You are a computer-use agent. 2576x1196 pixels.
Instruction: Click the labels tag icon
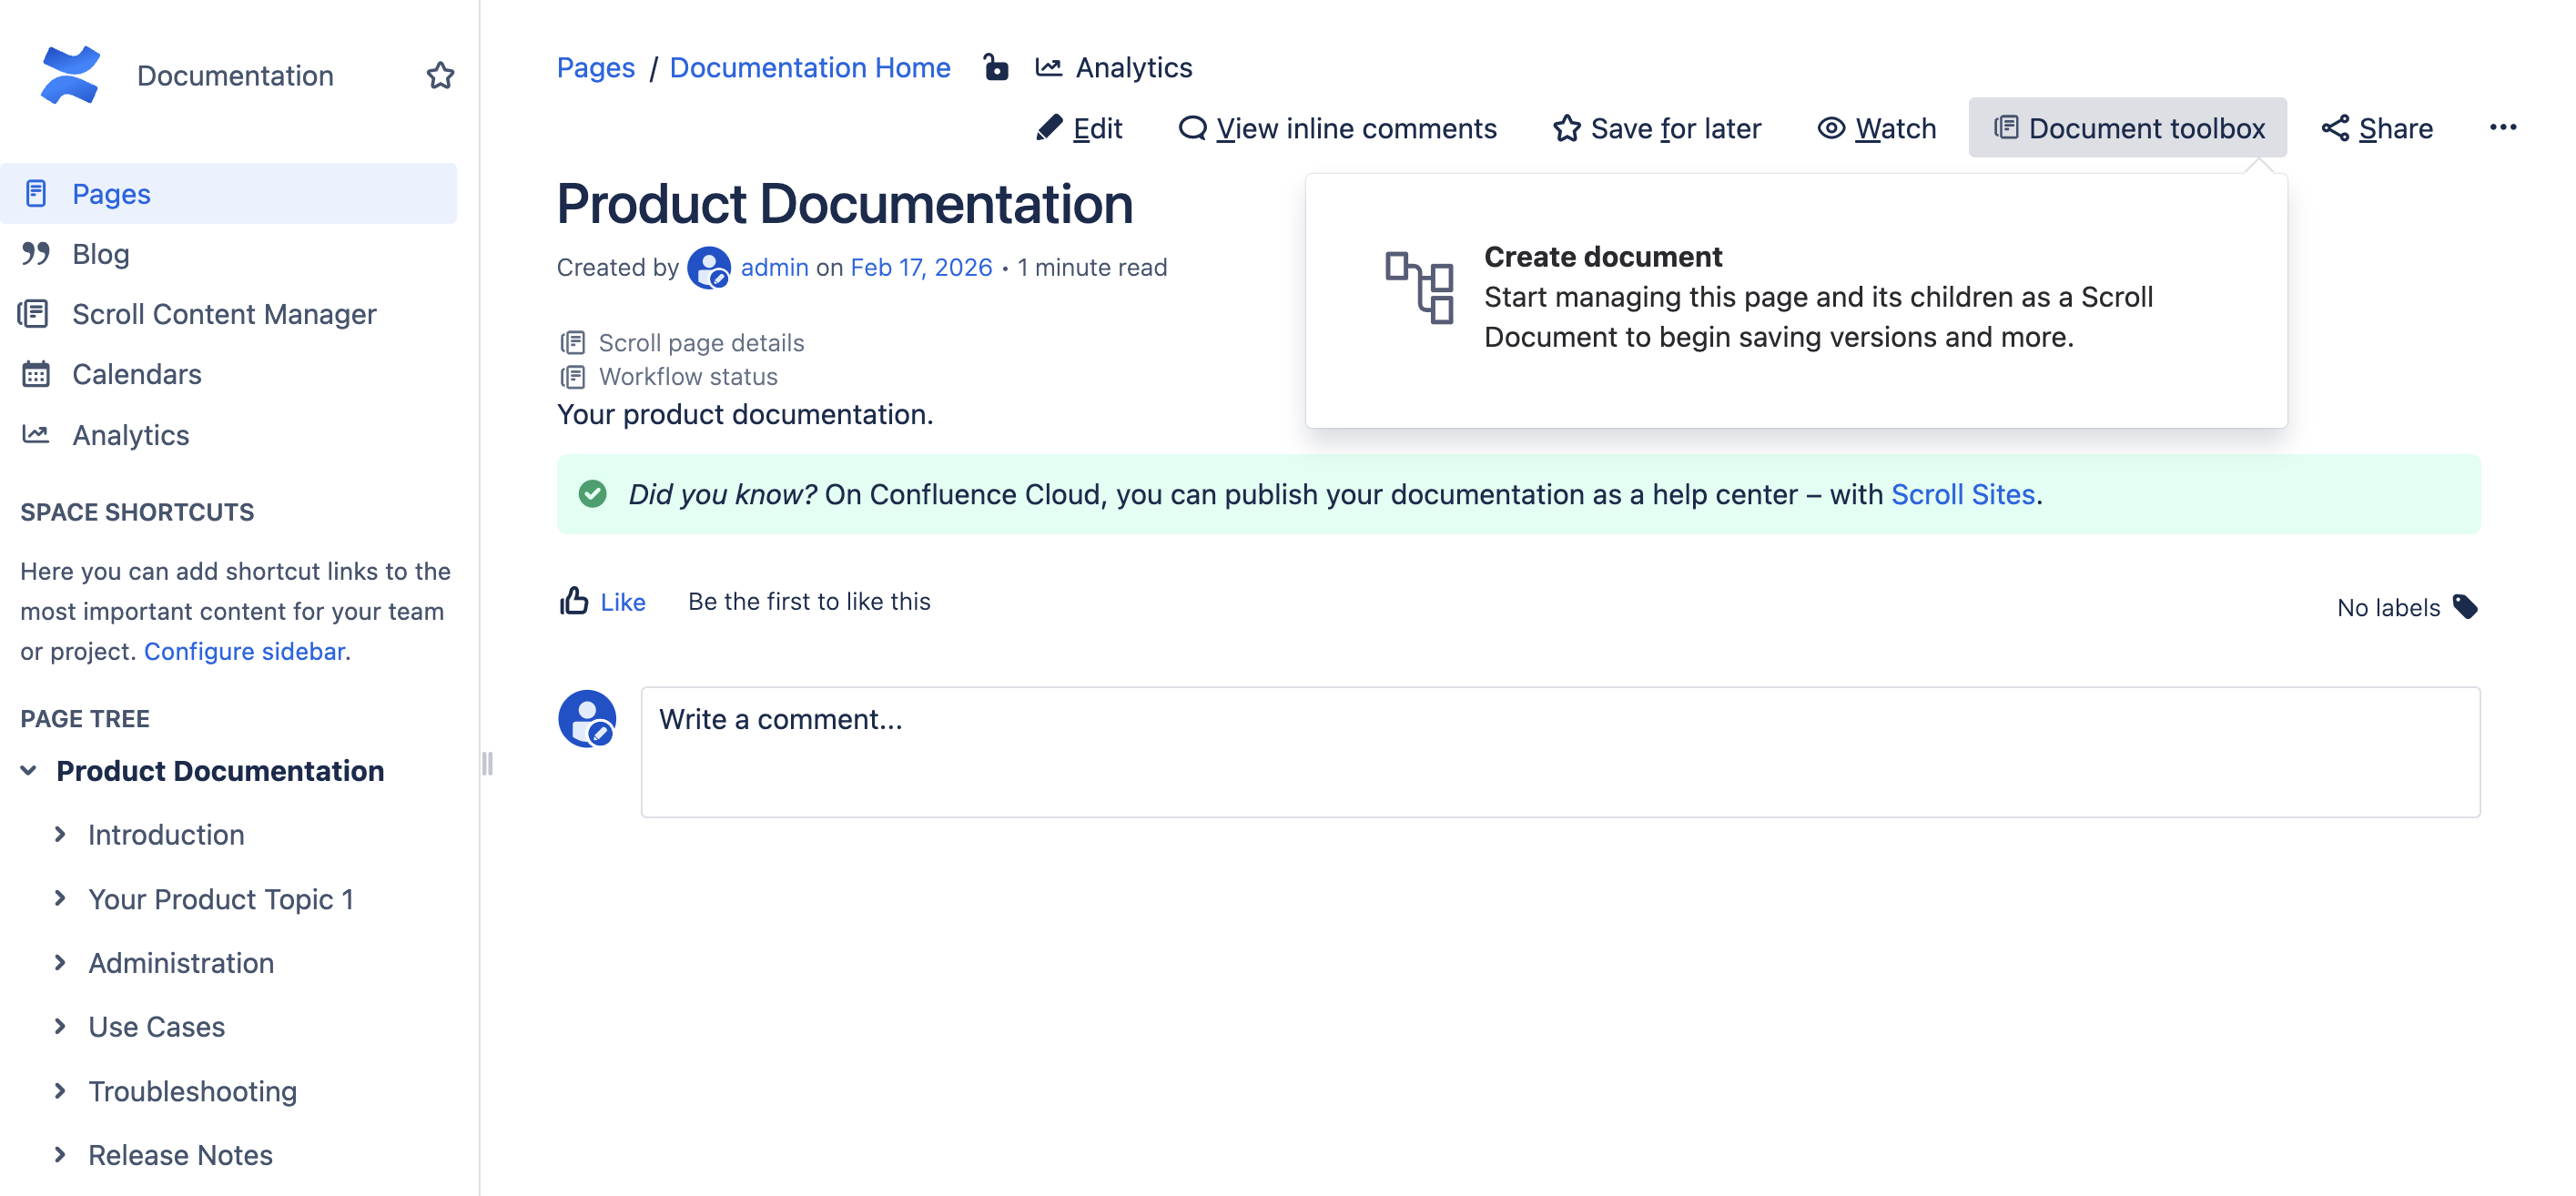coord(2465,607)
